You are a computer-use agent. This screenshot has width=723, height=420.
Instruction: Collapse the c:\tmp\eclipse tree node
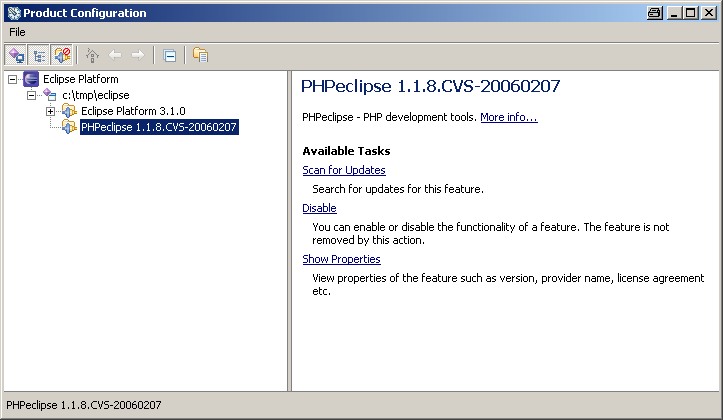click(31, 95)
